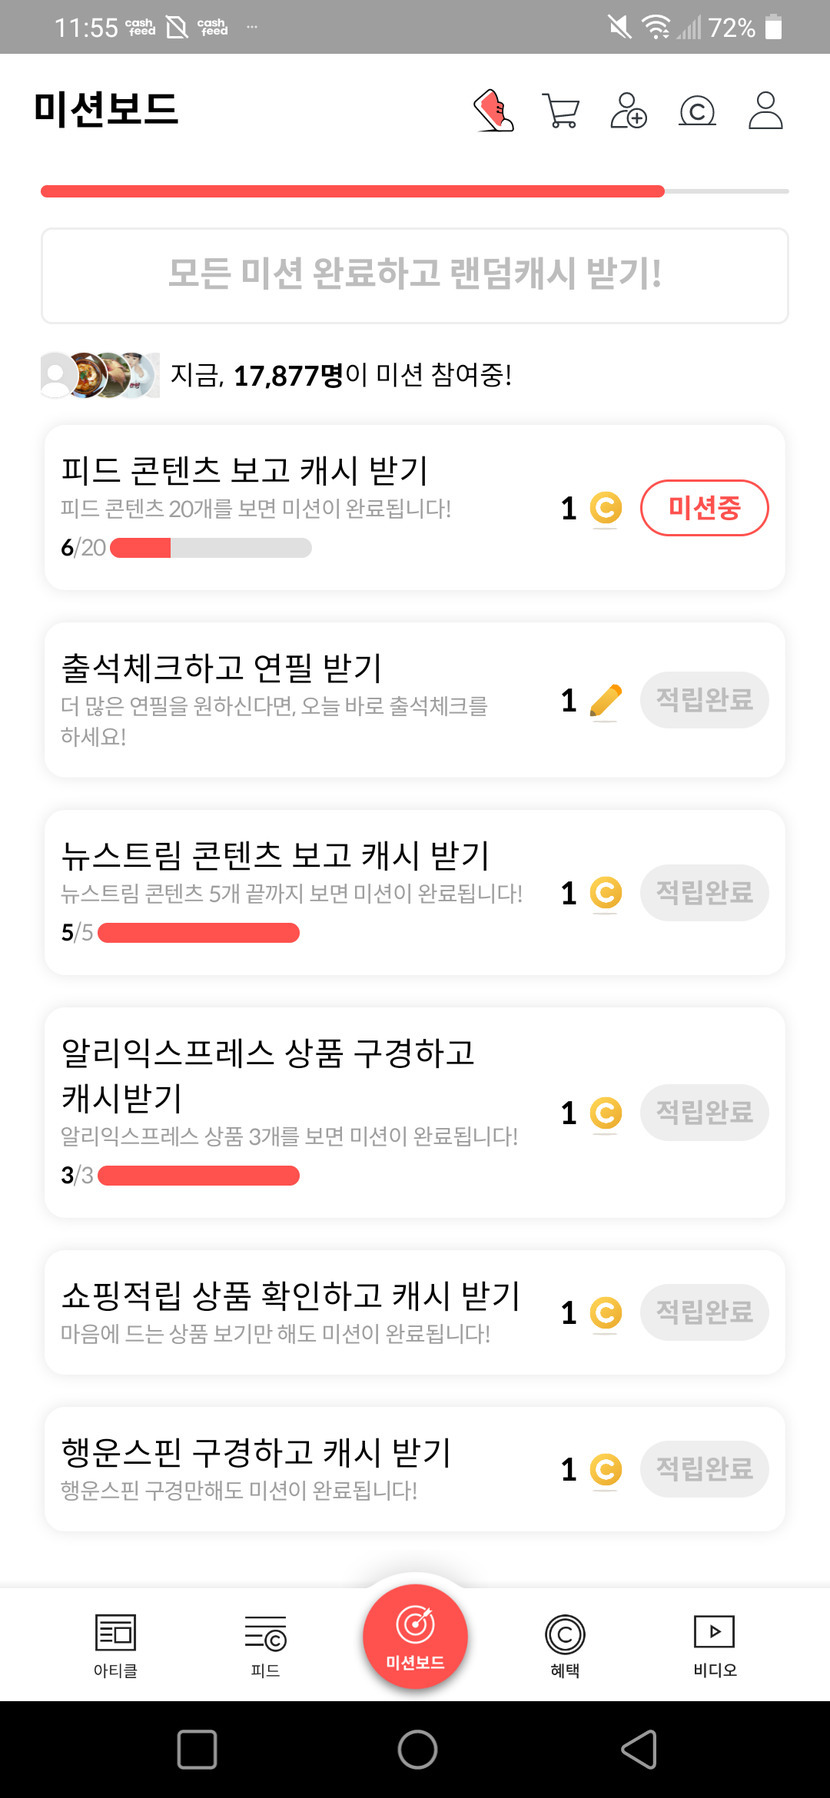Tap 적립완료 on the 뉴스트림 mission
The image size is (830, 1798).
click(704, 892)
